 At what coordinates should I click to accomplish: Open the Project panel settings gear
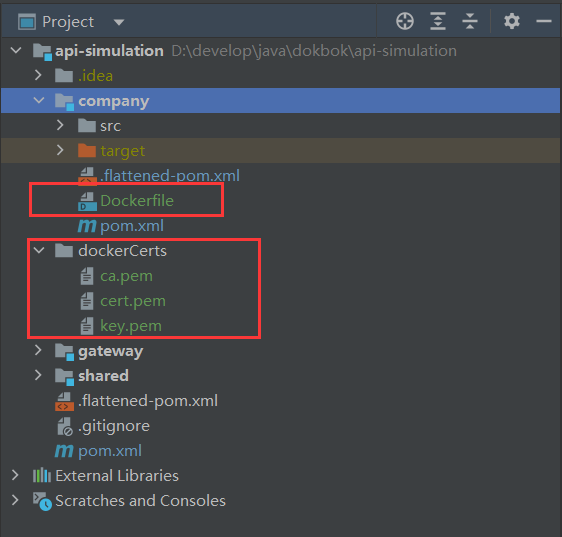click(x=511, y=21)
